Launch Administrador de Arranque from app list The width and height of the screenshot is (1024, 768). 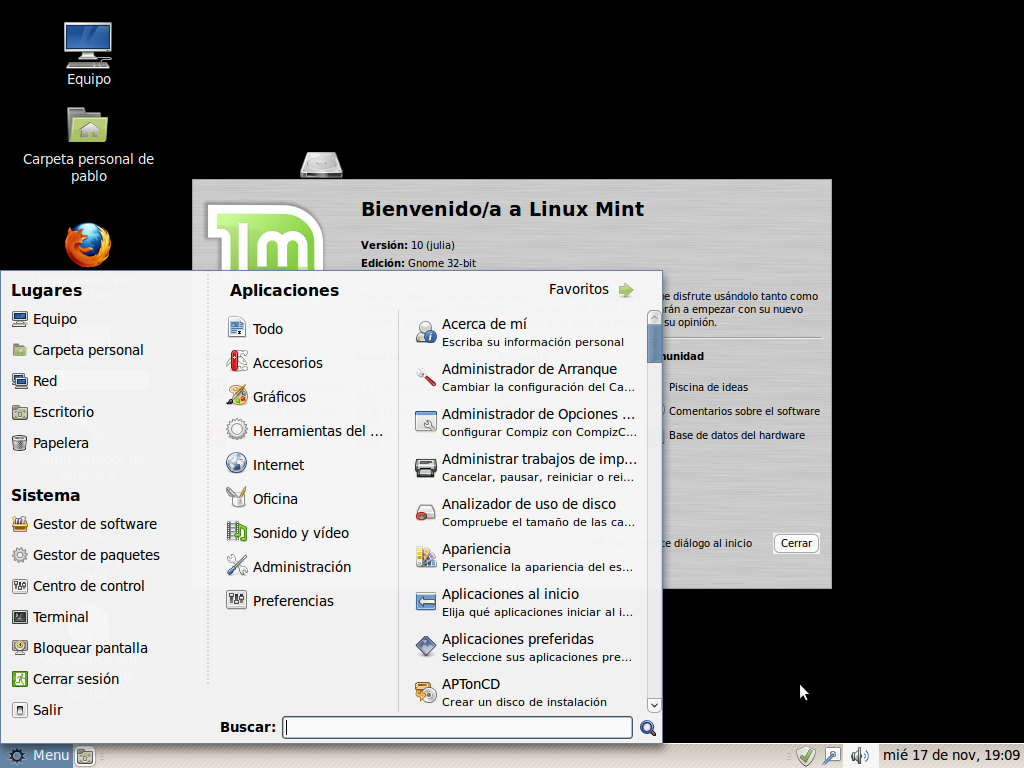coord(526,377)
